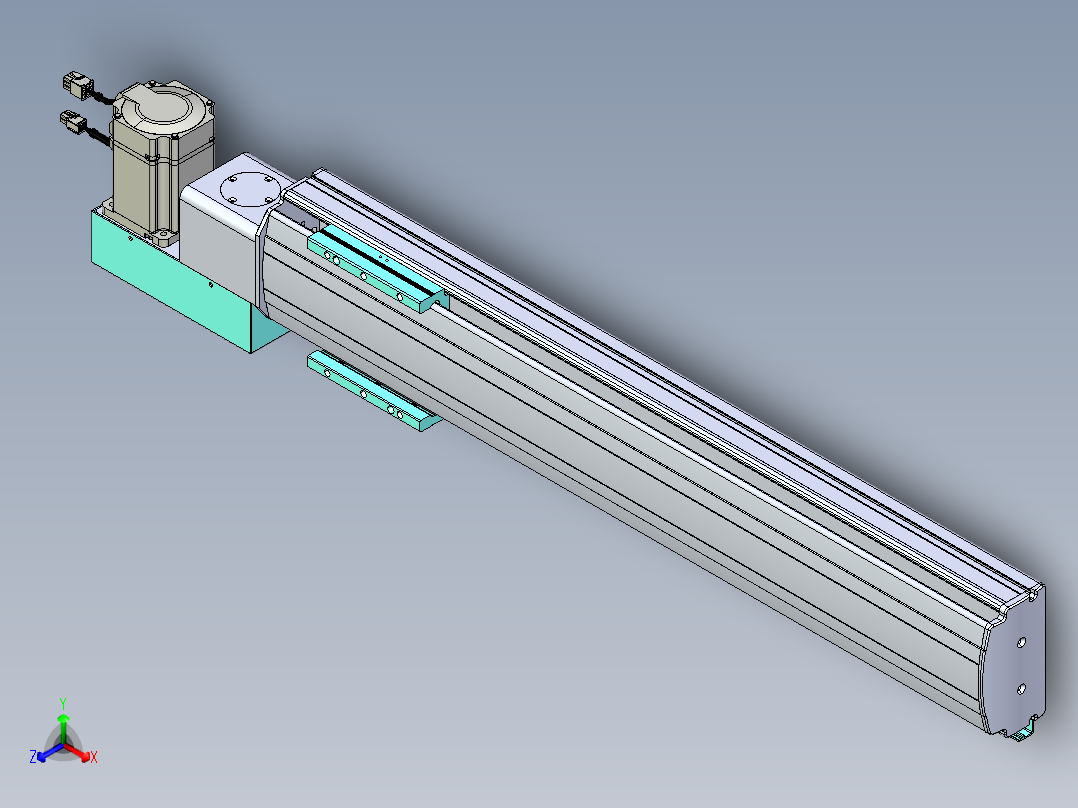1078x808 pixels.
Task: Select the lower cable connector plug
Action: [x=74, y=122]
